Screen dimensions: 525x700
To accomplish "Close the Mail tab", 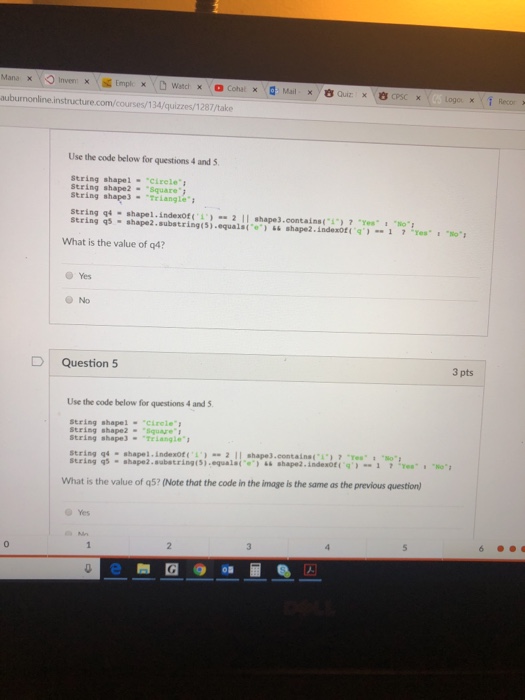I will coord(309,92).
